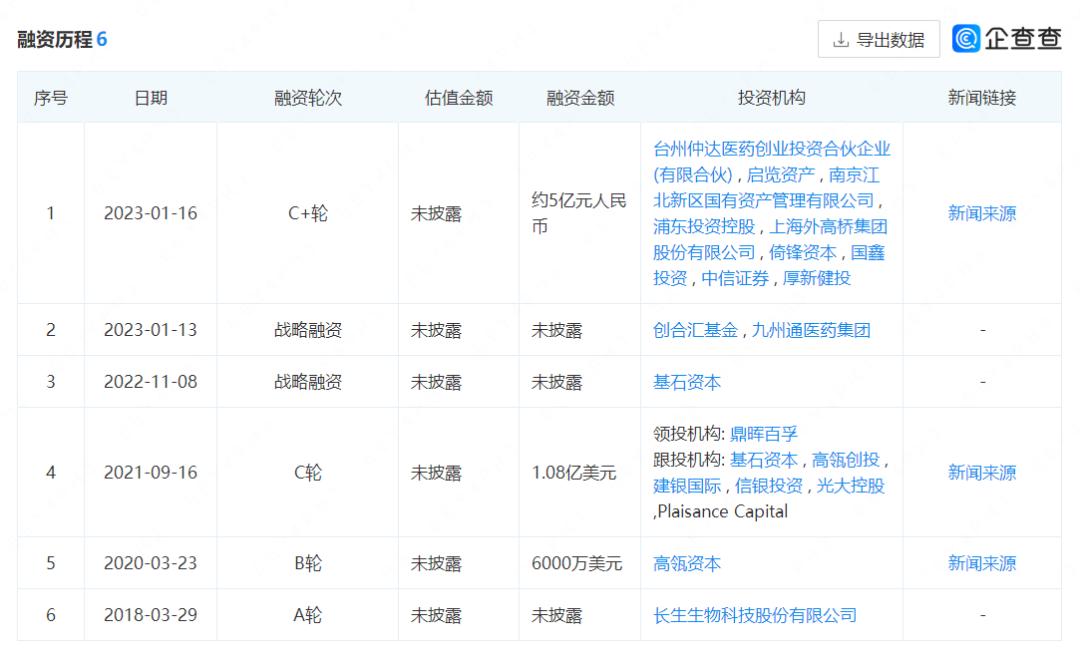Open investor link 厚新健投

(x=817, y=278)
